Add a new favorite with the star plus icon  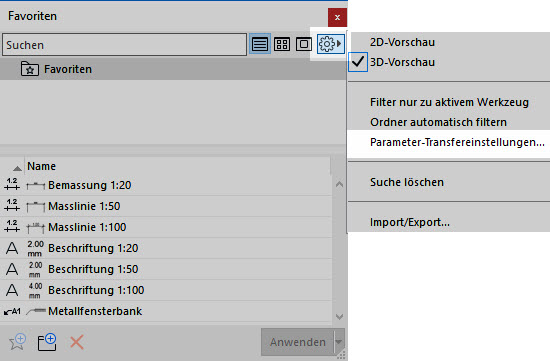[x=18, y=342]
